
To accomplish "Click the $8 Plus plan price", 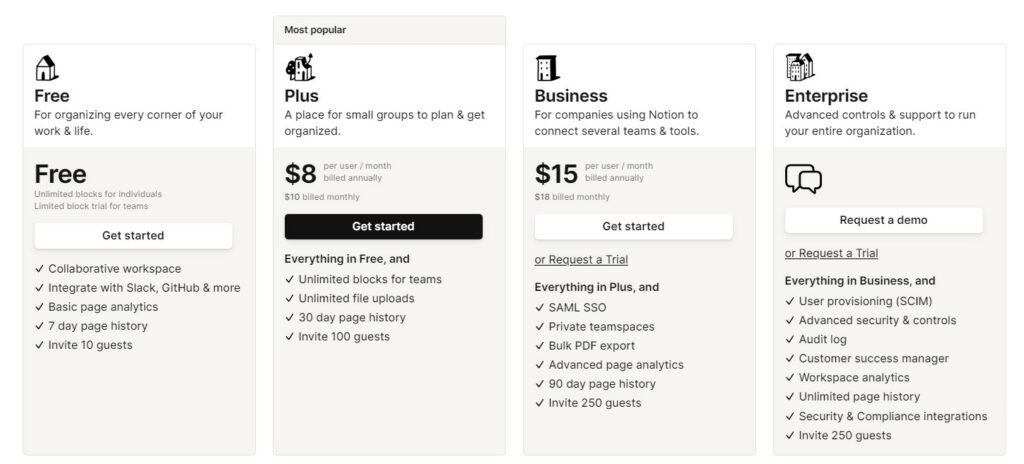I will pyautogui.click(x=300, y=174).
